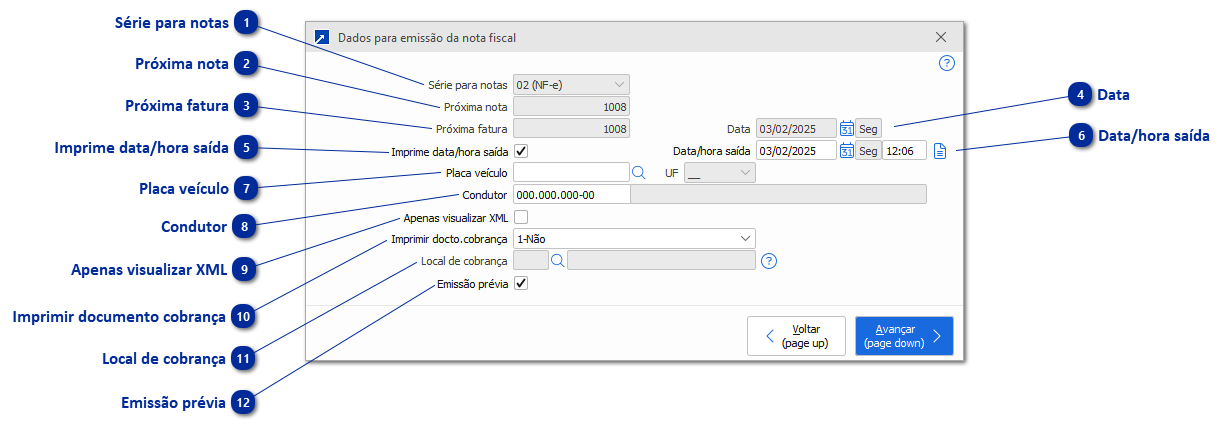This screenshot has width=1226, height=429.
Task: Search Local de cobrança with magnifier icon
Action: click(558, 261)
